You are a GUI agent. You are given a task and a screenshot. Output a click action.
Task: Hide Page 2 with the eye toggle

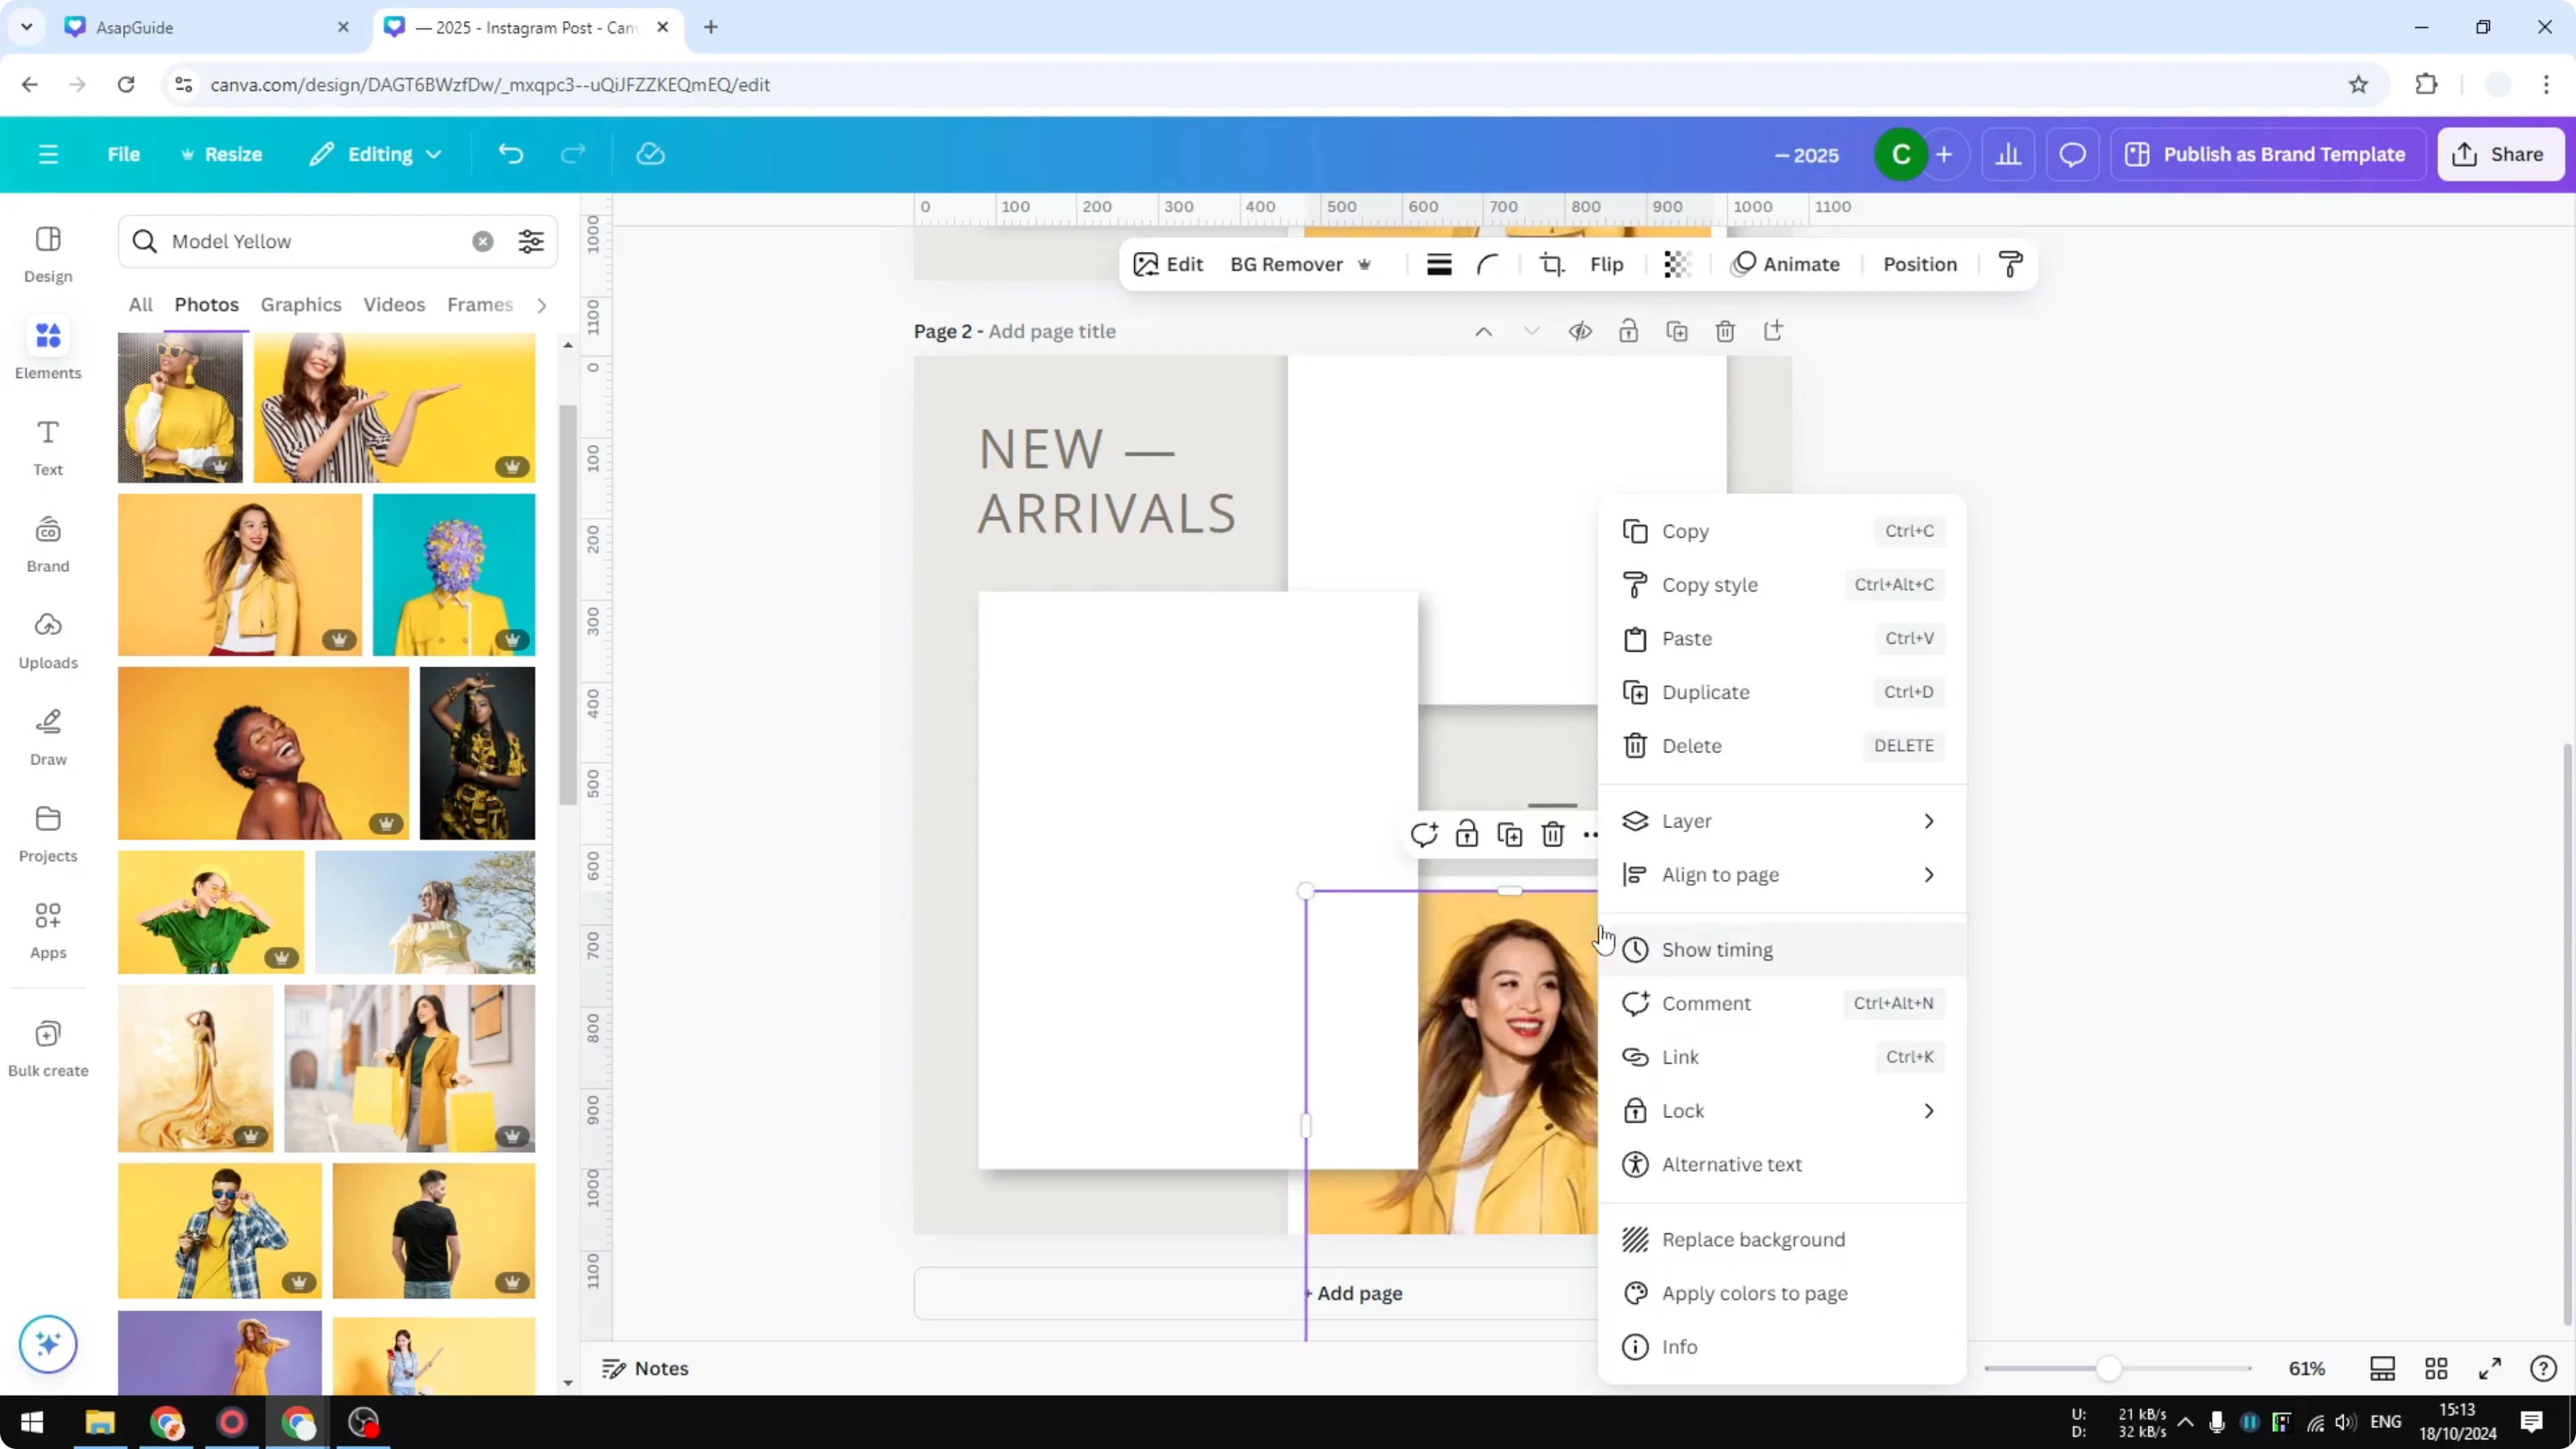coord(1580,330)
